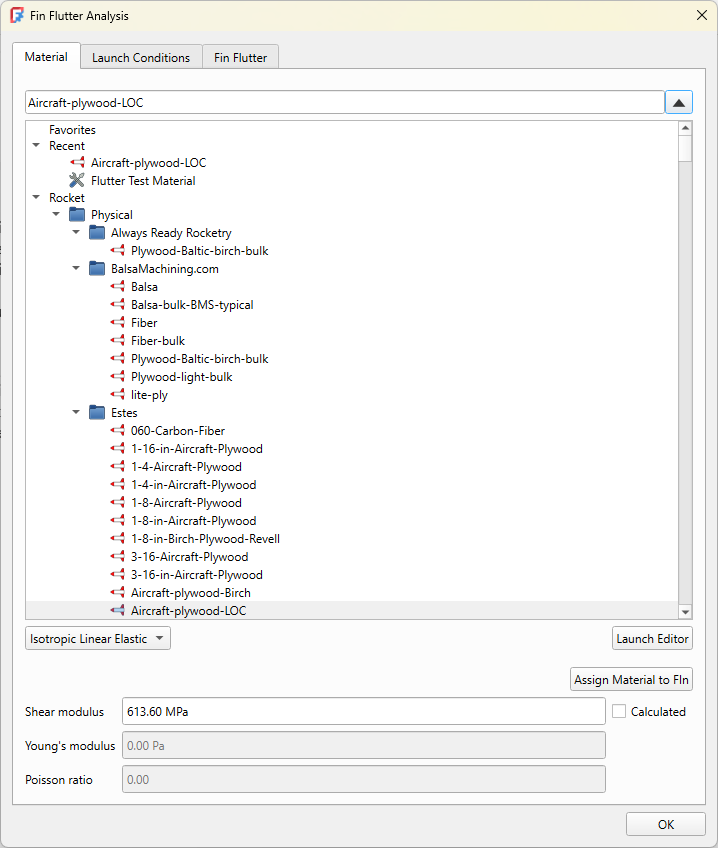Open the Launch Conditions tab
The width and height of the screenshot is (718, 848).
[x=141, y=57]
